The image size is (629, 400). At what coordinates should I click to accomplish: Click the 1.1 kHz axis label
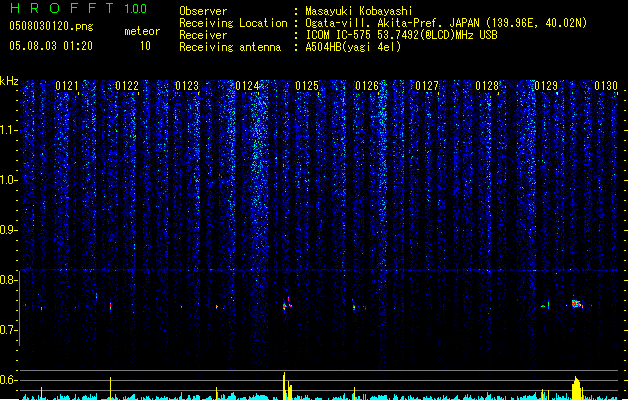pyautogui.click(x=8, y=130)
